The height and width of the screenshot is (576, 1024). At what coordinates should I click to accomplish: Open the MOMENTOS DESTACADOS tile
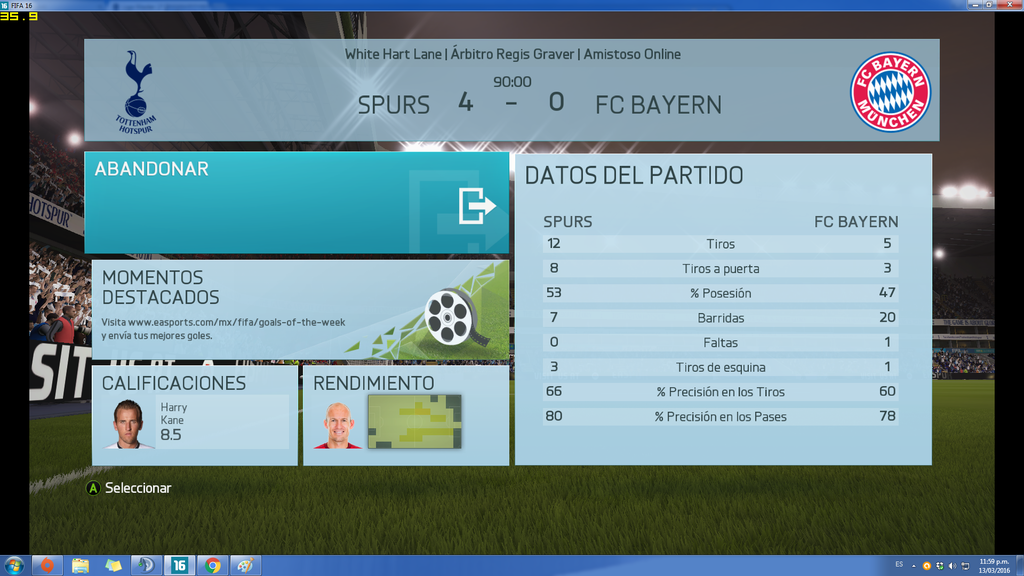tap(300, 310)
